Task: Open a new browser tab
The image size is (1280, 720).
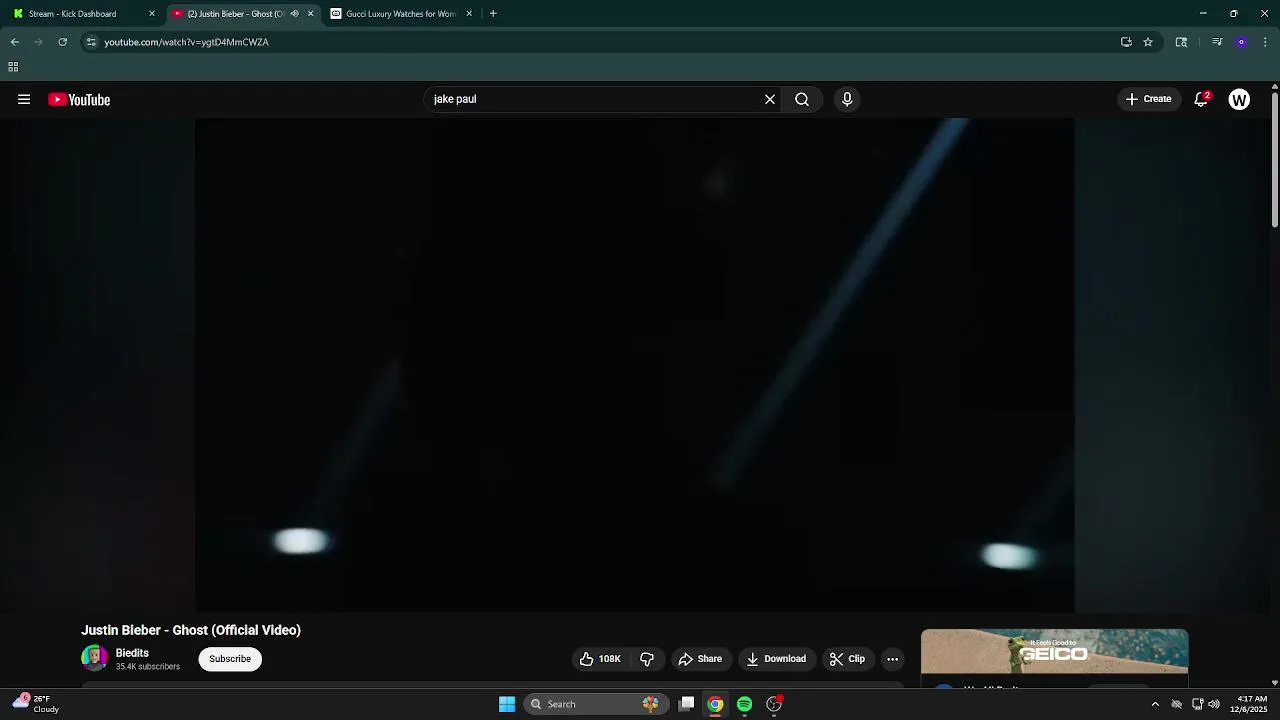Action: coord(493,14)
